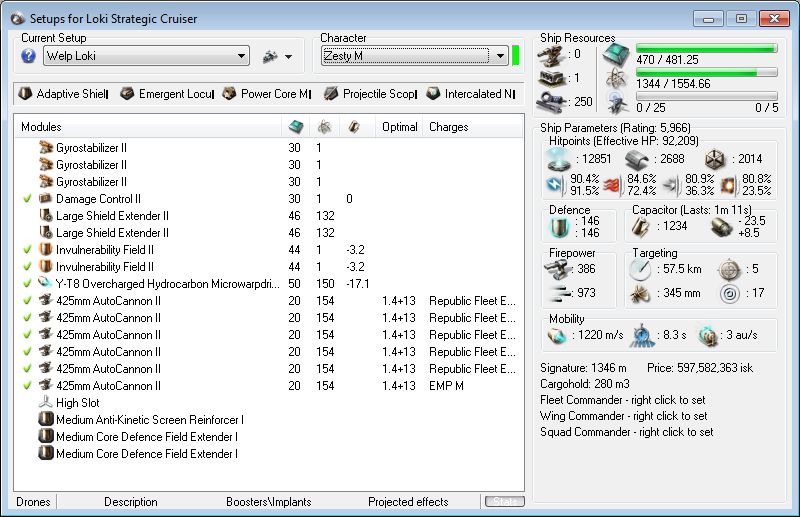Click the empty High Slot icon
This screenshot has height=517, width=800.
pos(46,402)
